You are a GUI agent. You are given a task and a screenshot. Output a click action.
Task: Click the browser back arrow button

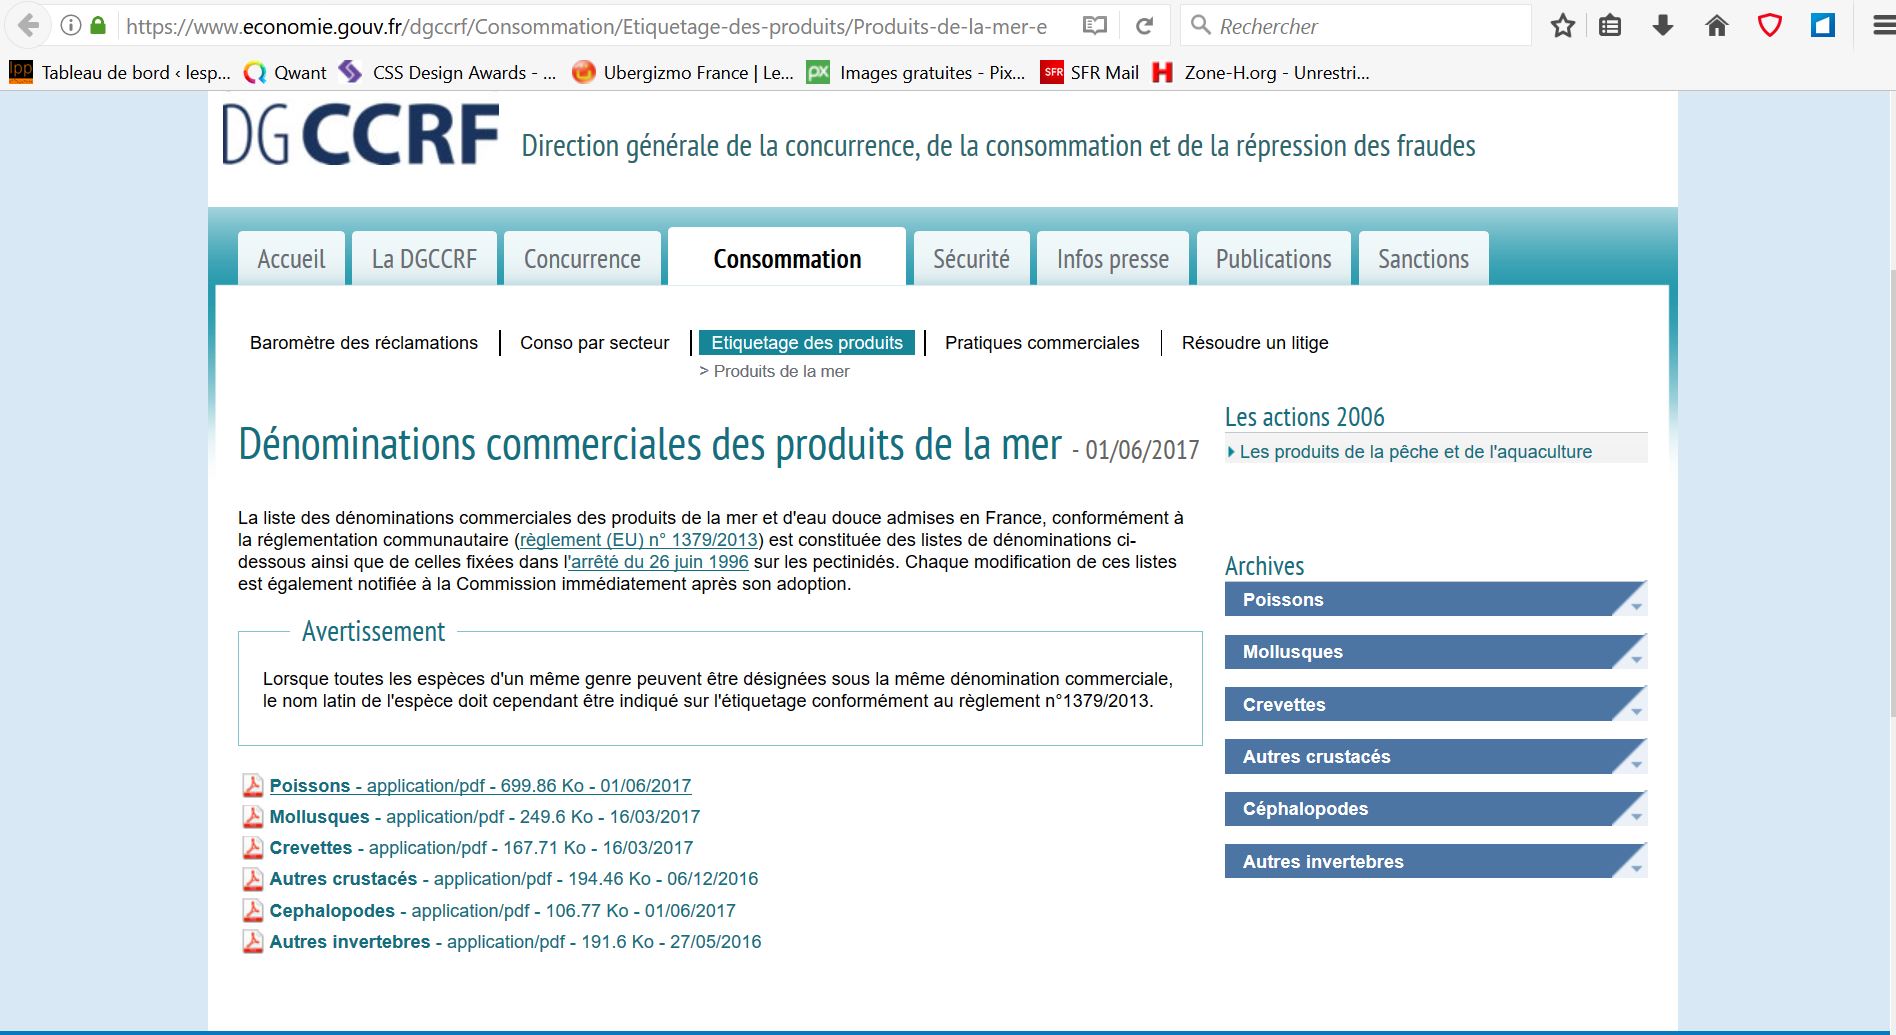pos(29,26)
